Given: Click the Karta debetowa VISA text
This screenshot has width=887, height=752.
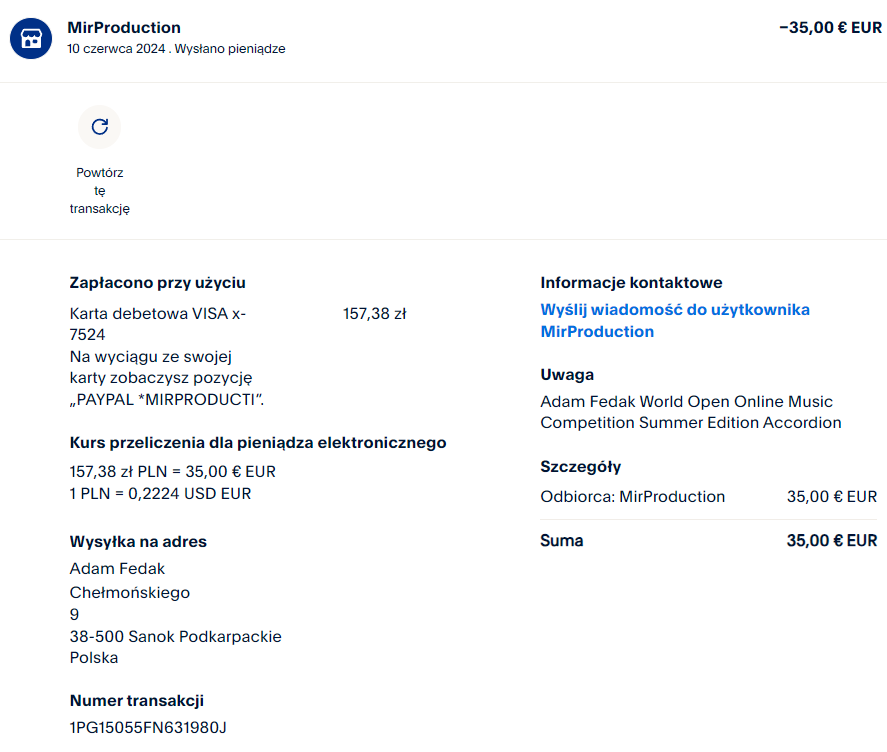Looking at the screenshot, I should click(x=157, y=314).
